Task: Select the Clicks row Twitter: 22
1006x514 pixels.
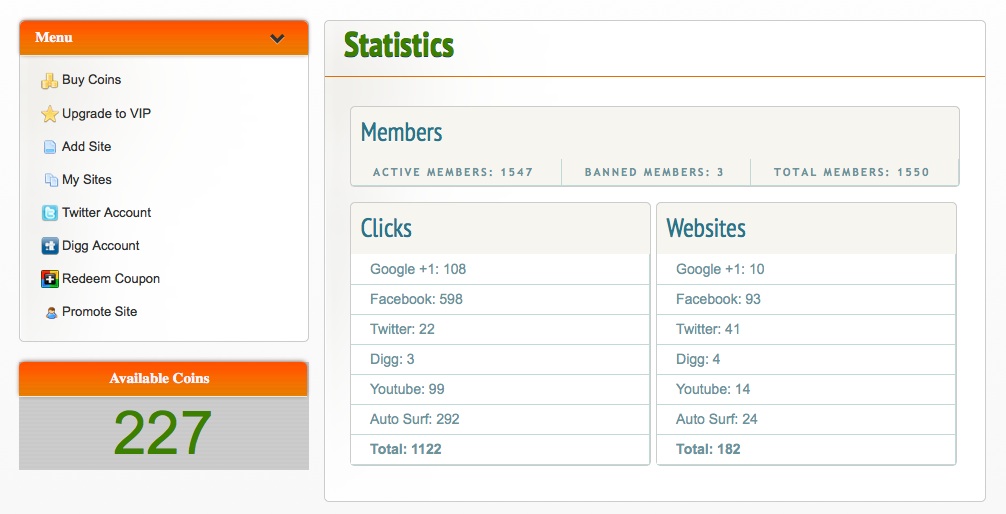Action: 500,330
